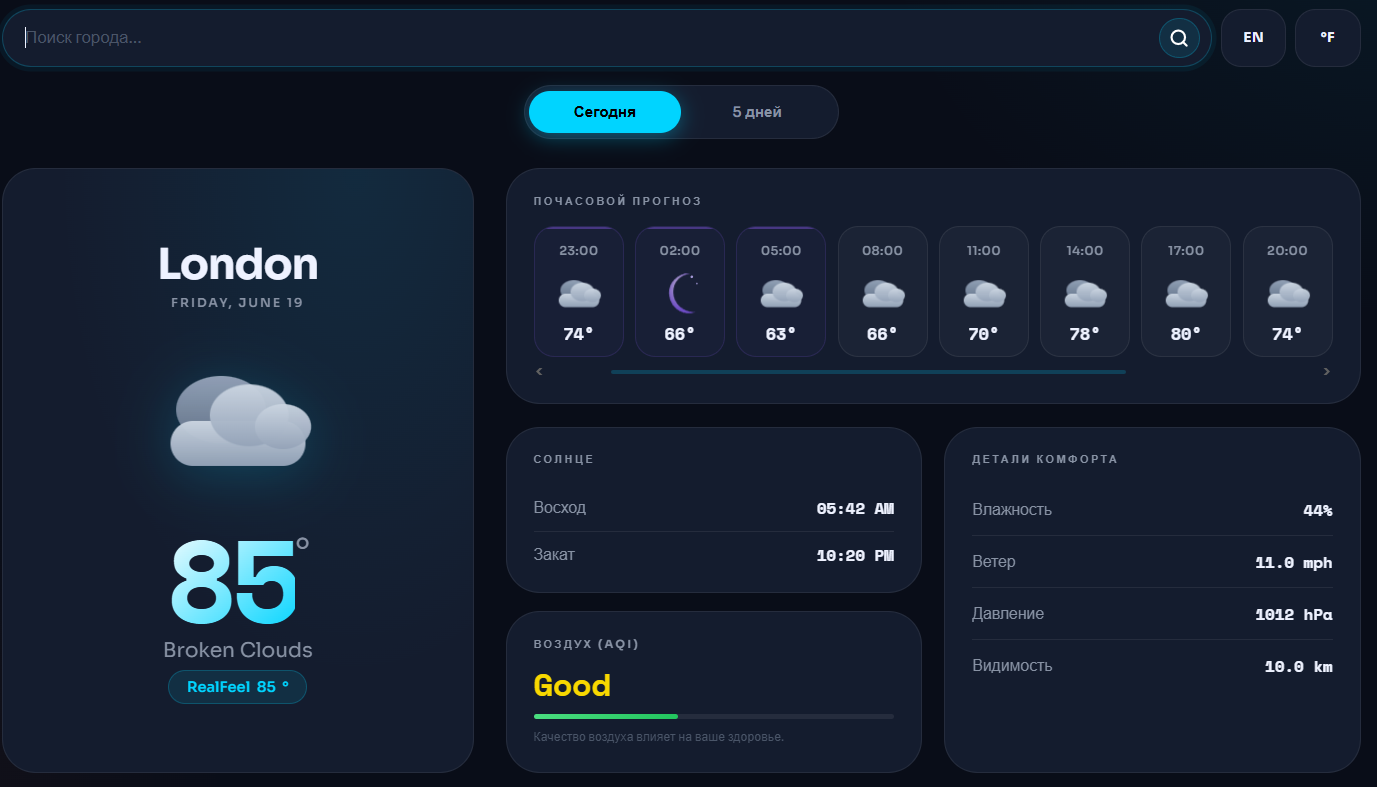
Task: Click the 63° temperature on the 05:00 card
Action: (x=781, y=334)
